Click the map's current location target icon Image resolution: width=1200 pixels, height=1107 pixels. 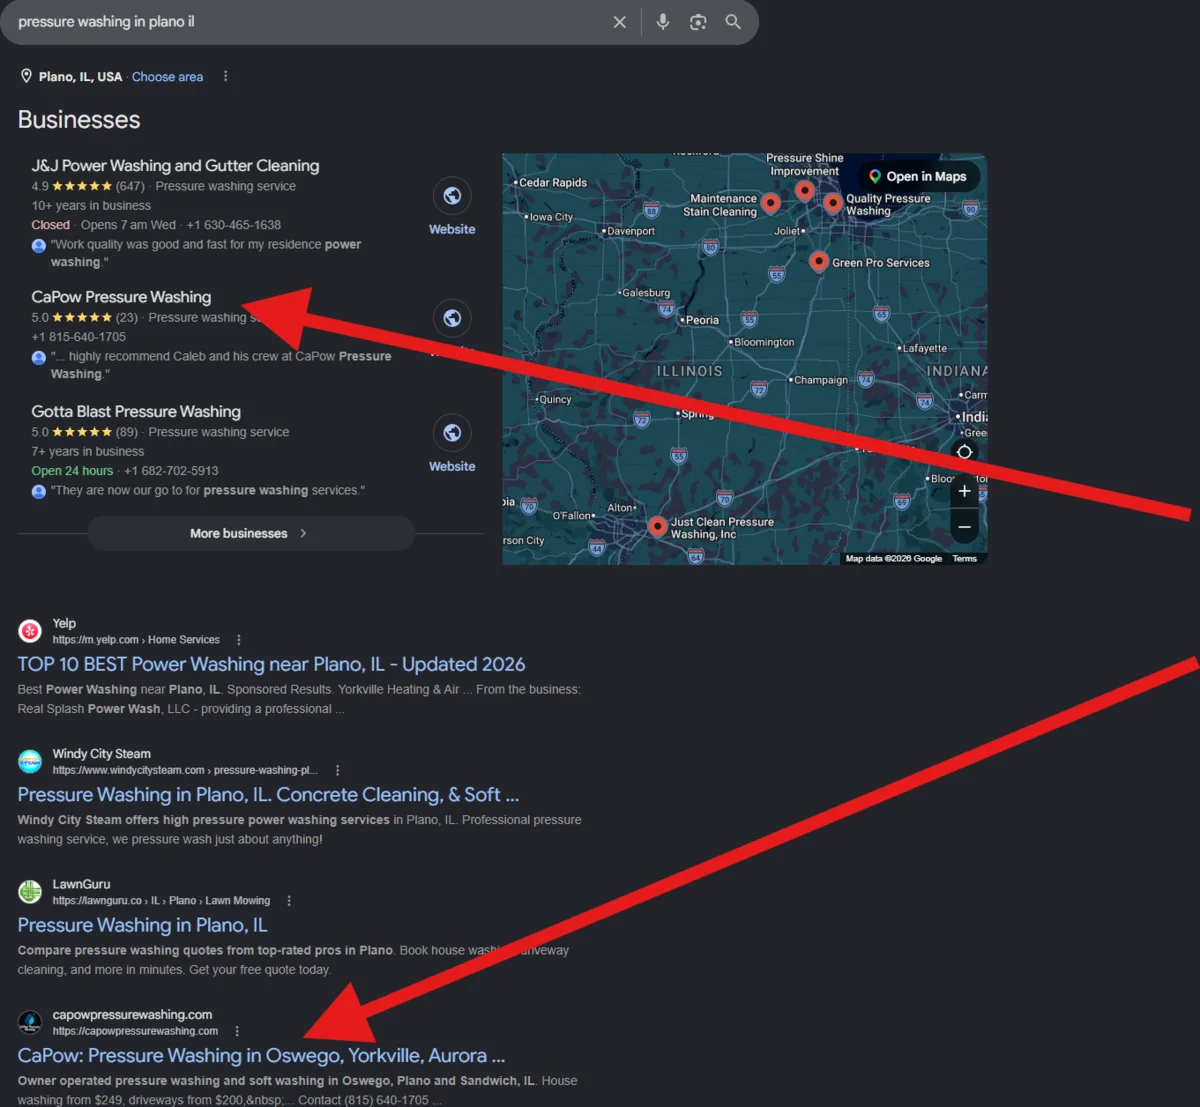click(964, 452)
